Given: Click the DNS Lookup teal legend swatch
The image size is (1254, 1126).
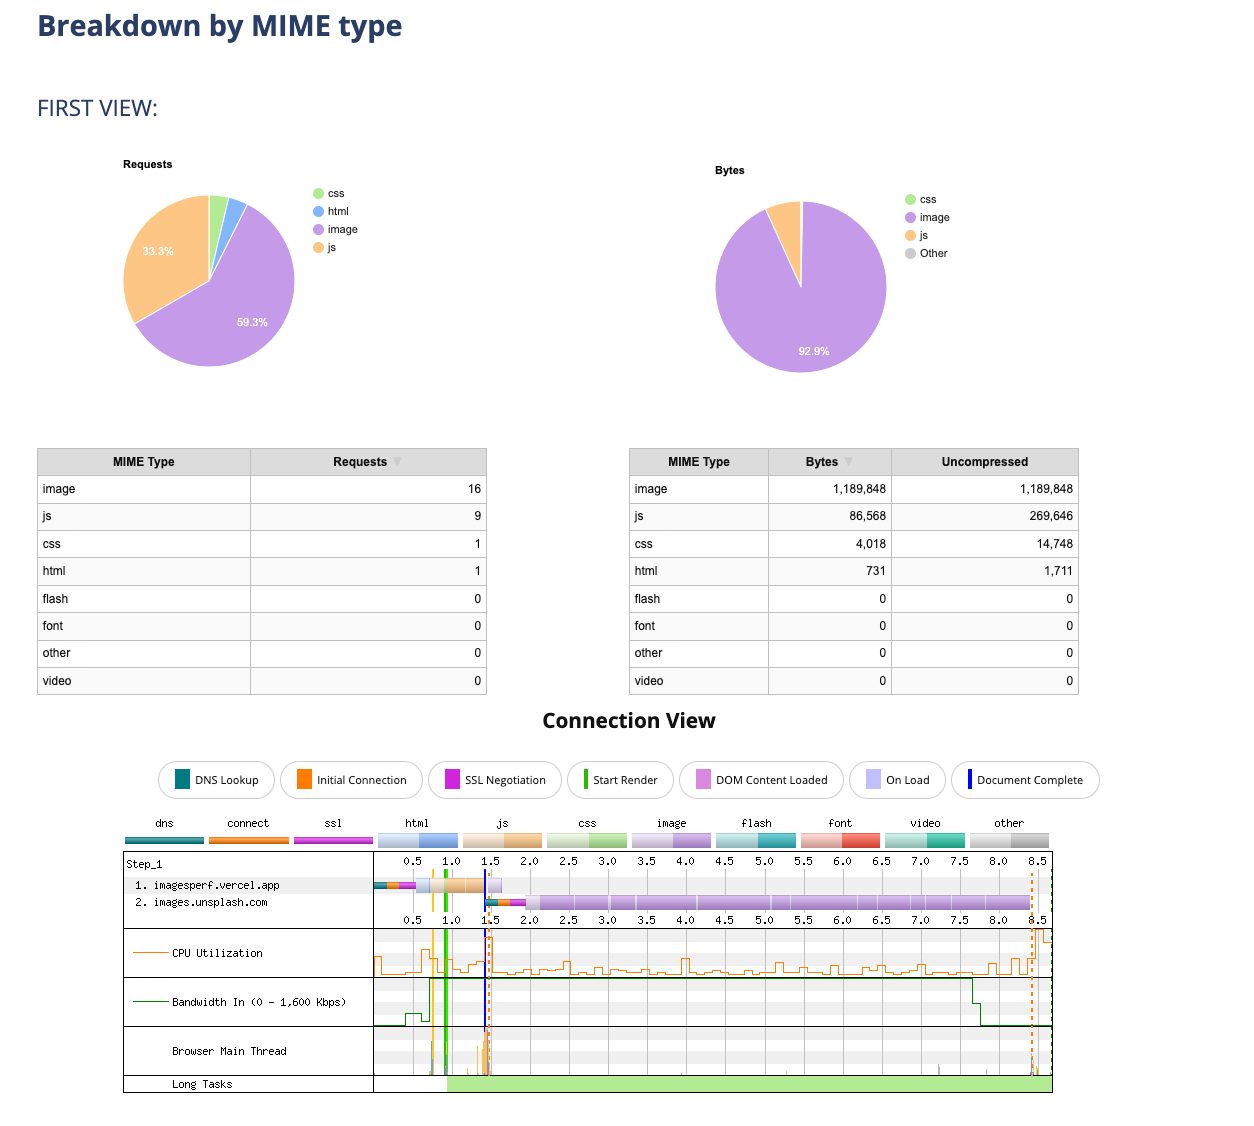Looking at the screenshot, I should (182, 780).
